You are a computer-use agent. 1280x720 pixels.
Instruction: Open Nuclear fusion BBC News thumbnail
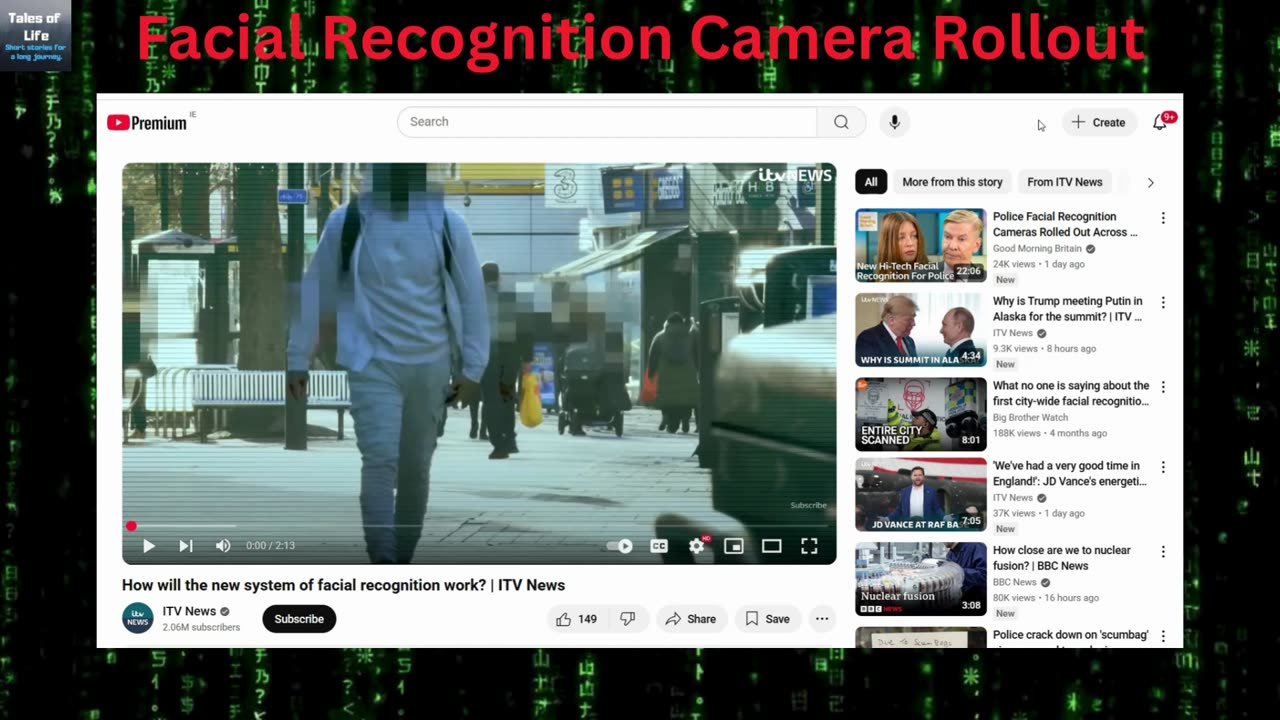[921, 579]
